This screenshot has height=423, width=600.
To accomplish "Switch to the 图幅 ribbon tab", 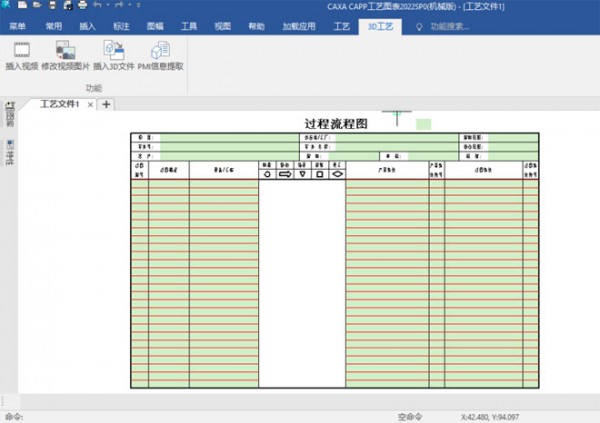I will (155, 26).
